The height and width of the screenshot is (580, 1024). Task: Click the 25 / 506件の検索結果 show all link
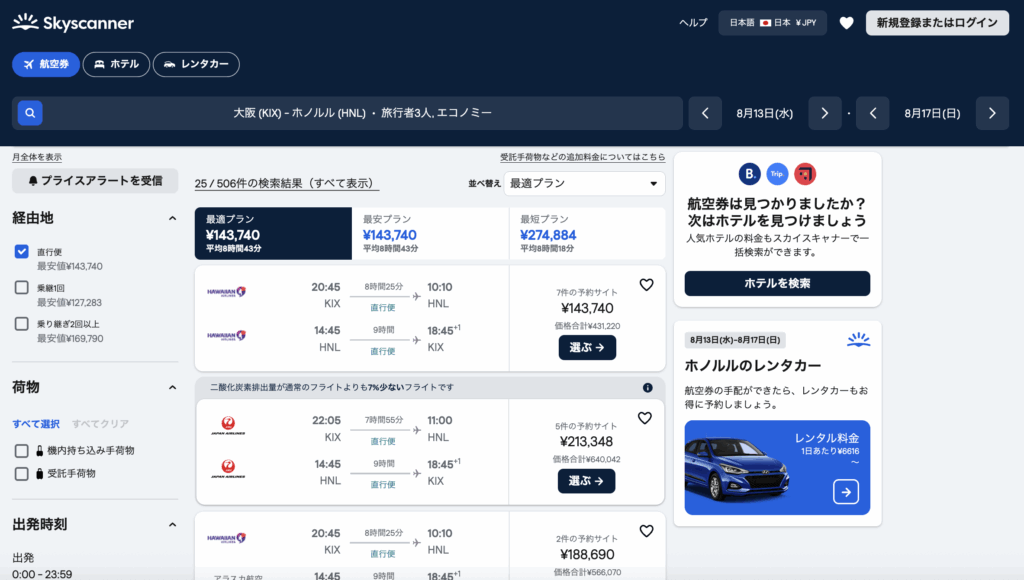[x=287, y=184]
